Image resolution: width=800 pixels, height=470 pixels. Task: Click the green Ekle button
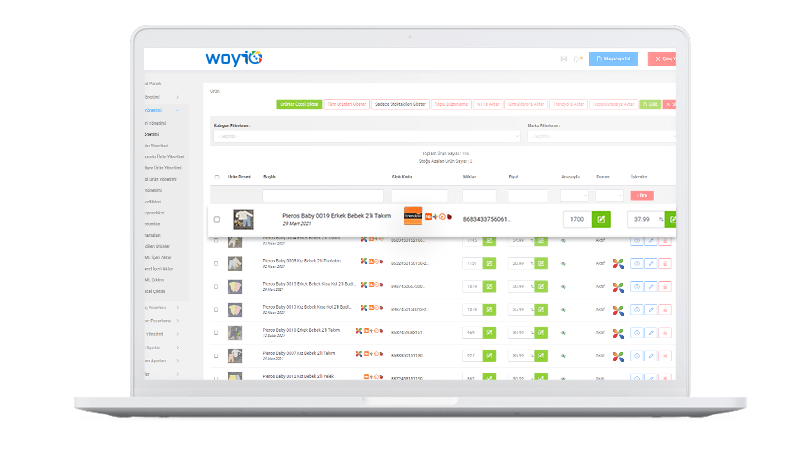650,104
